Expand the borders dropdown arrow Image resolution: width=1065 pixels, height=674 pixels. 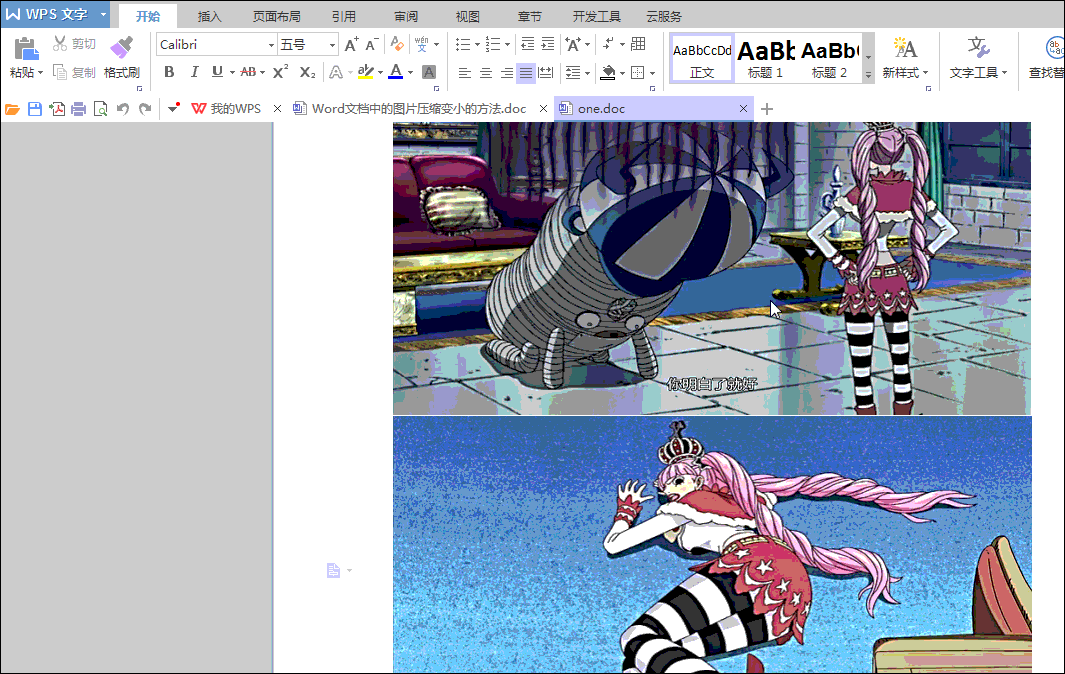point(653,73)
